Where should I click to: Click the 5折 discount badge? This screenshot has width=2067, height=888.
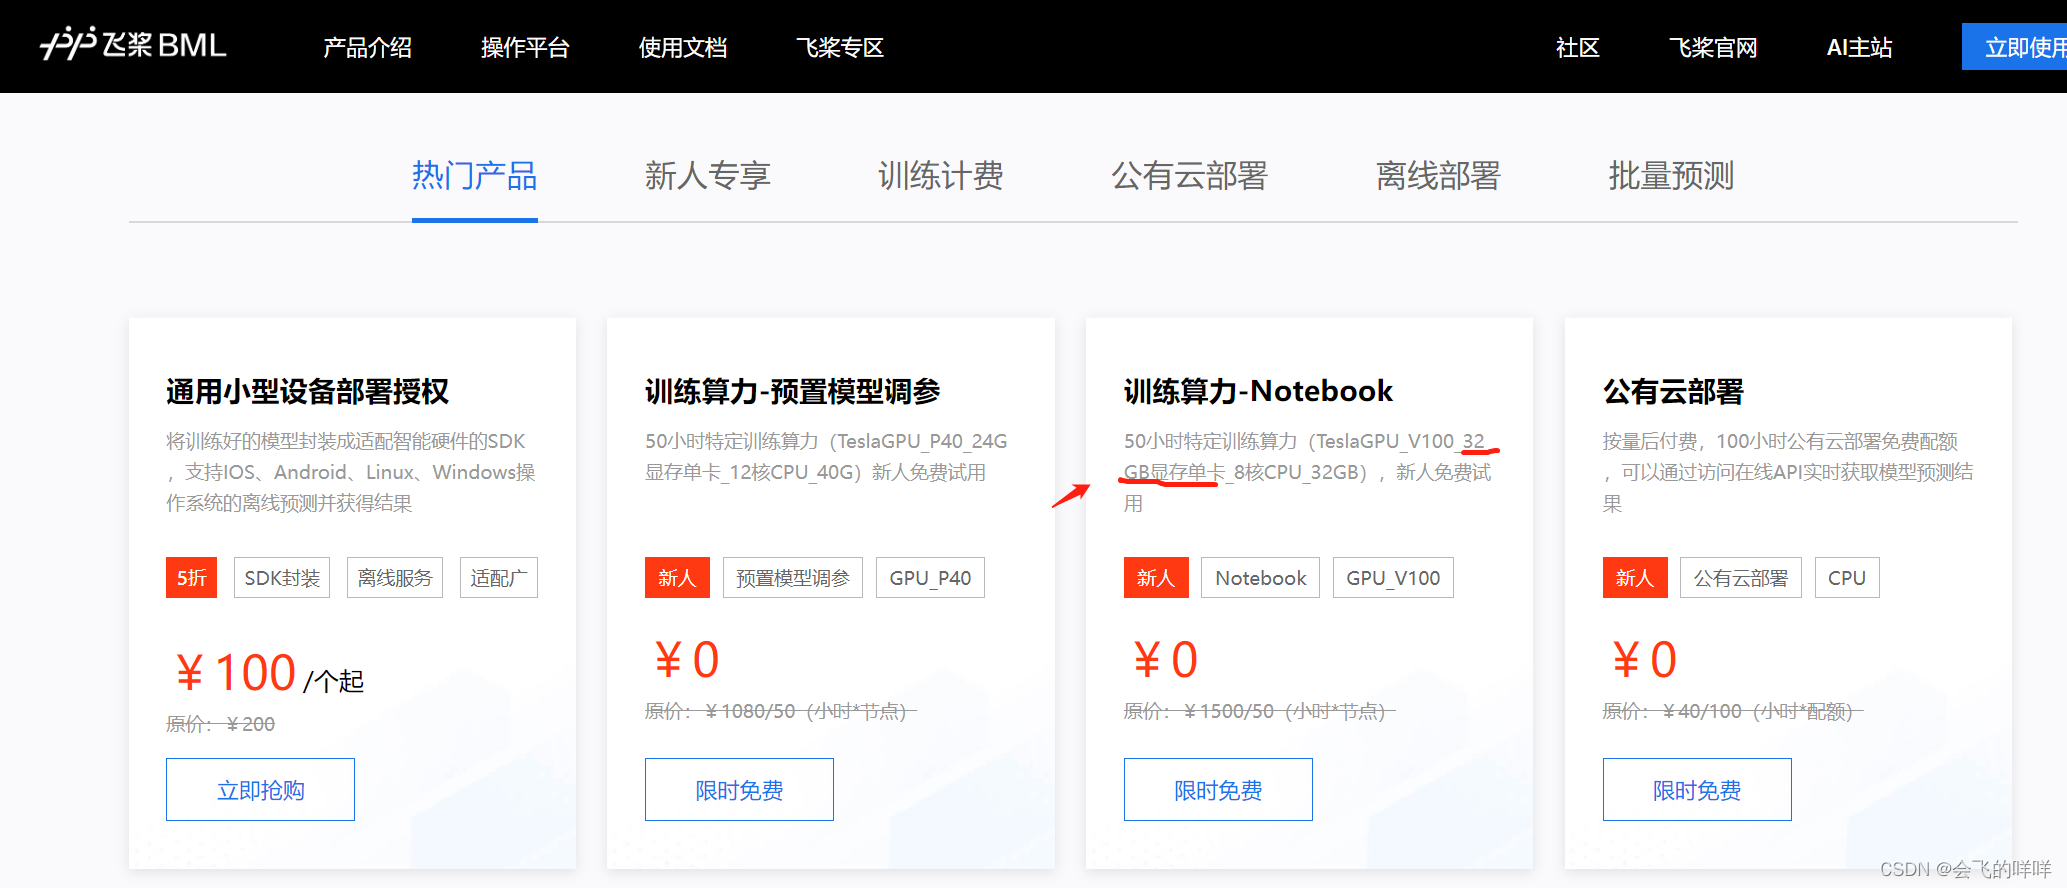[x=191, y=578]
